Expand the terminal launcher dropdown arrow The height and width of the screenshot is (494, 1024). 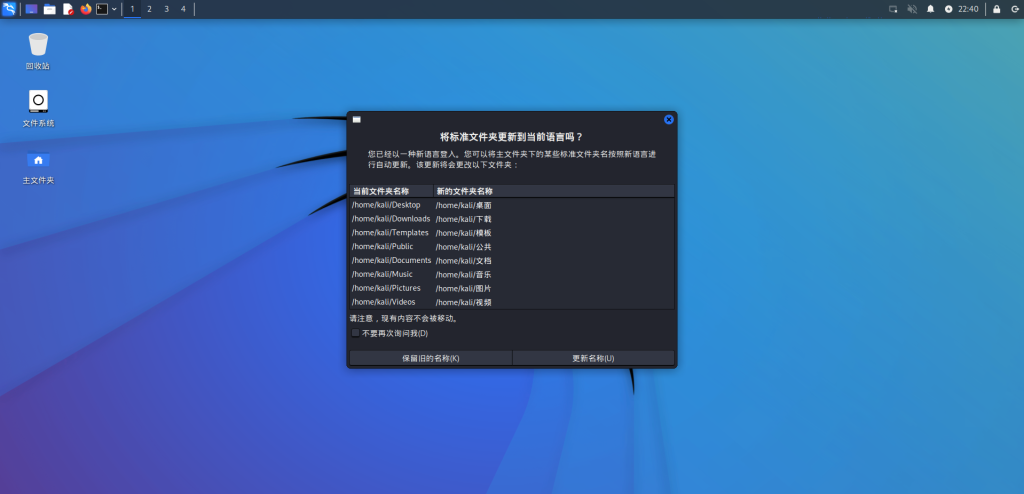[x=114, y=9]
